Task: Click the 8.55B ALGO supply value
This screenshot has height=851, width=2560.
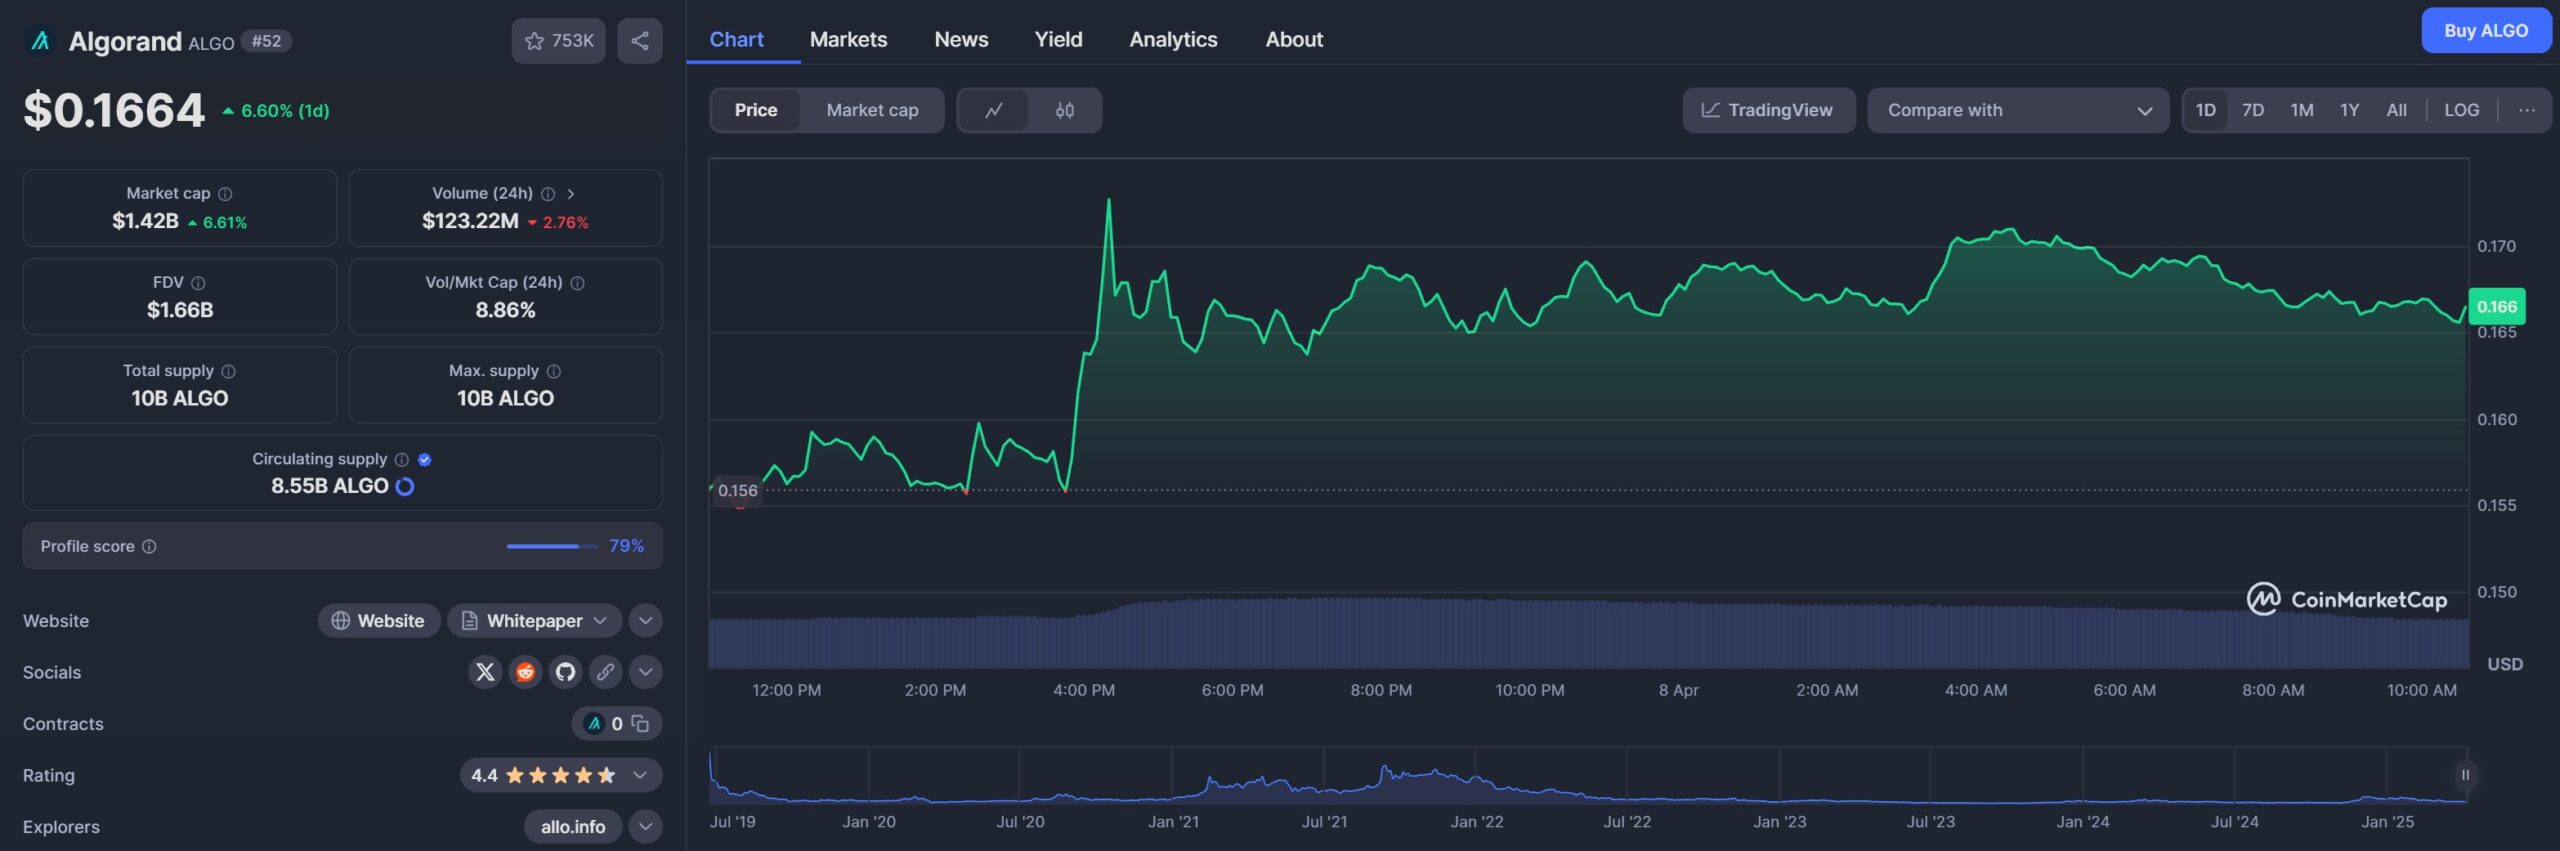Action: coord(330,486)
